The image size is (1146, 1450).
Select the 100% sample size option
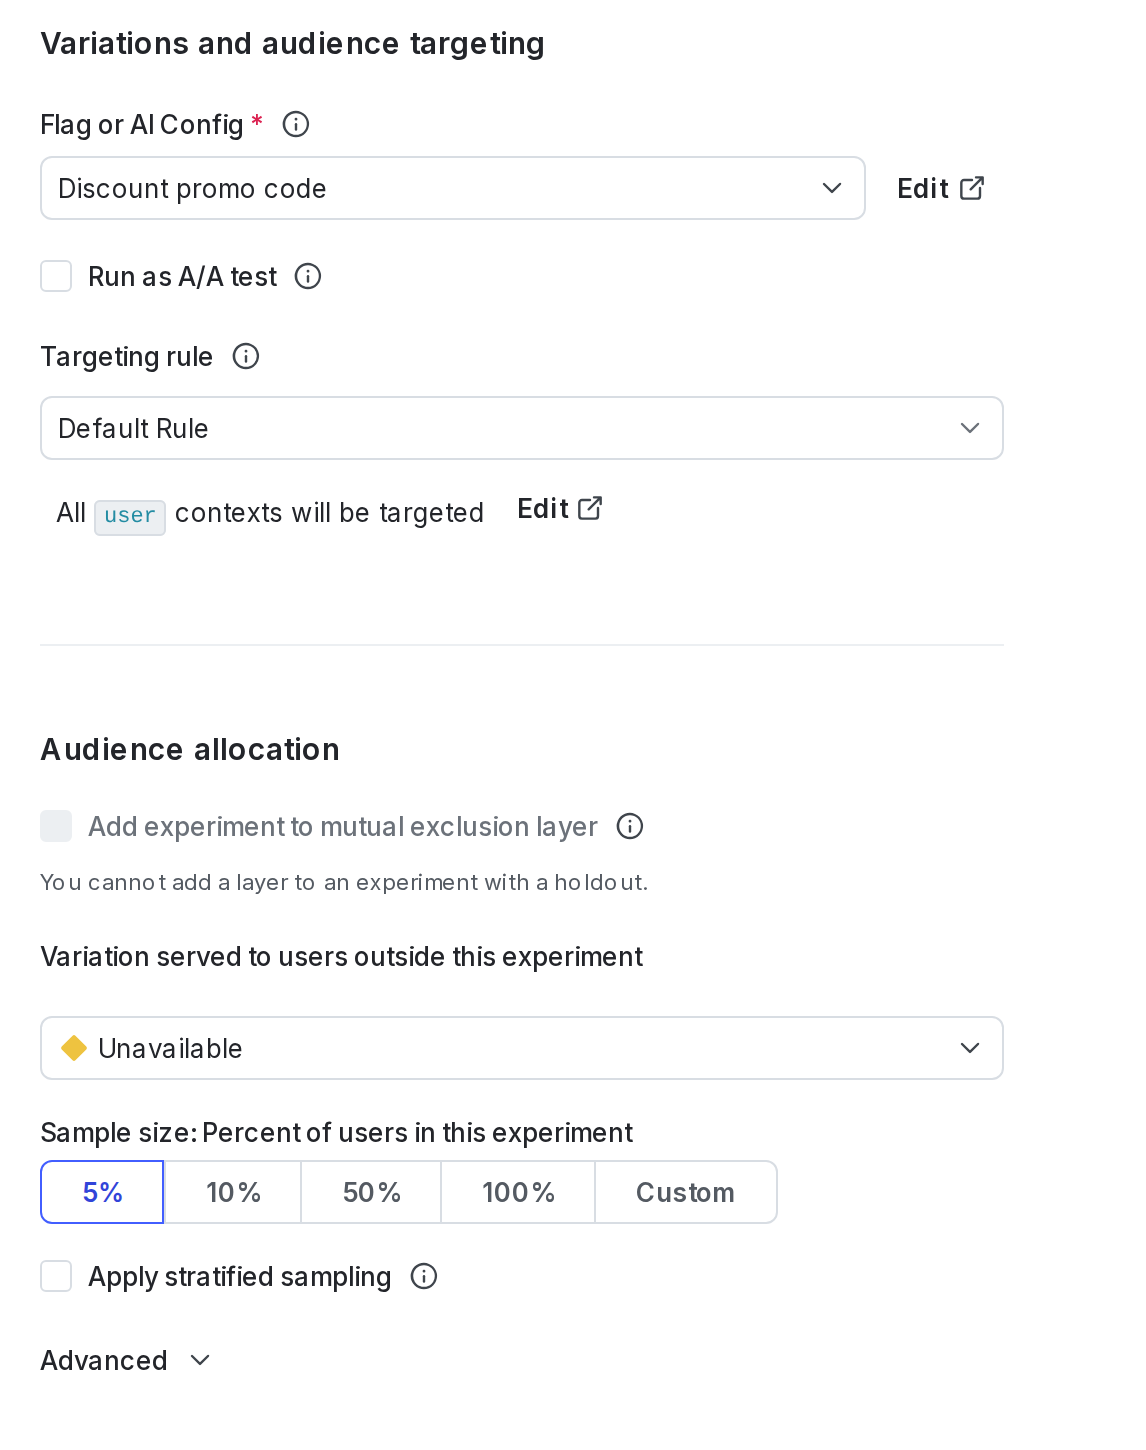point(518,1192)
